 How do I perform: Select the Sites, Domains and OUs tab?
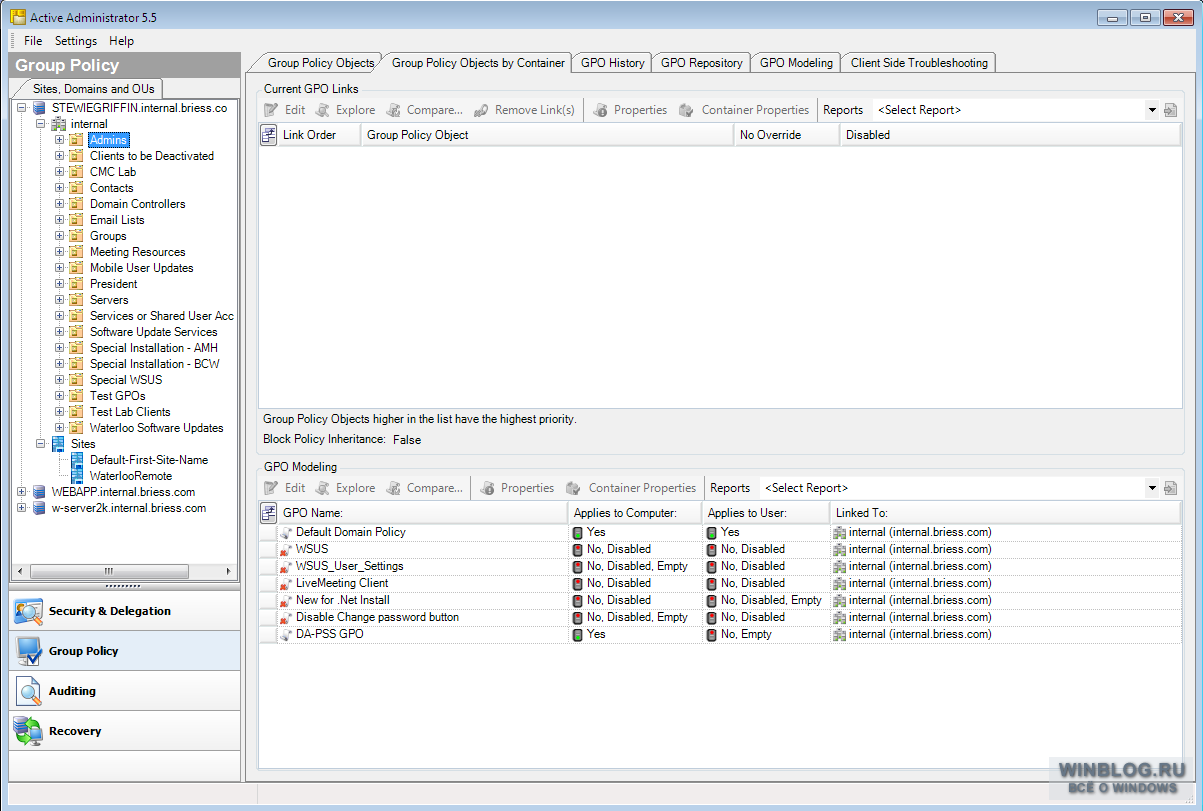(93, 89)
